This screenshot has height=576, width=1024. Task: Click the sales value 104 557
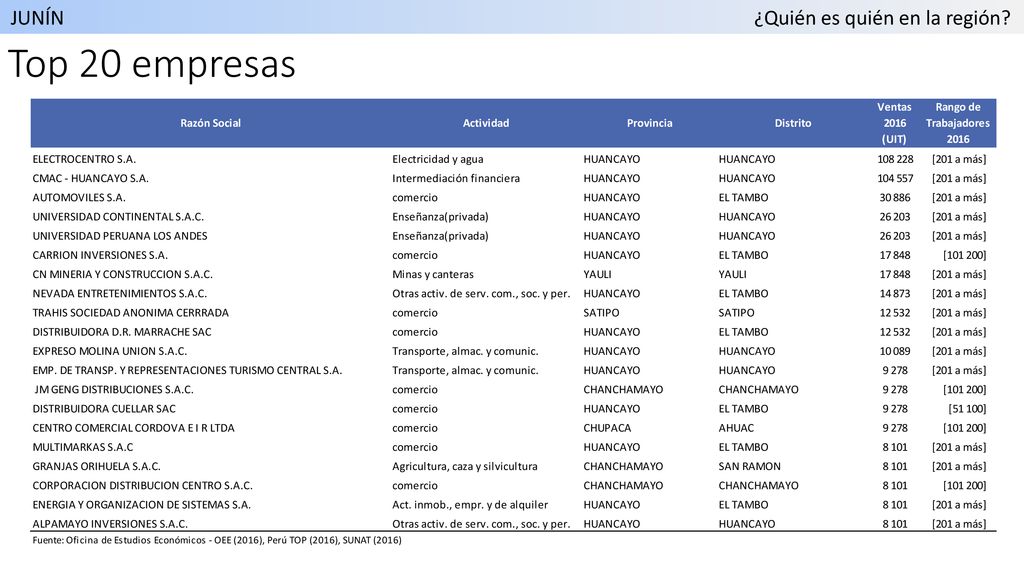click(895, 178)
